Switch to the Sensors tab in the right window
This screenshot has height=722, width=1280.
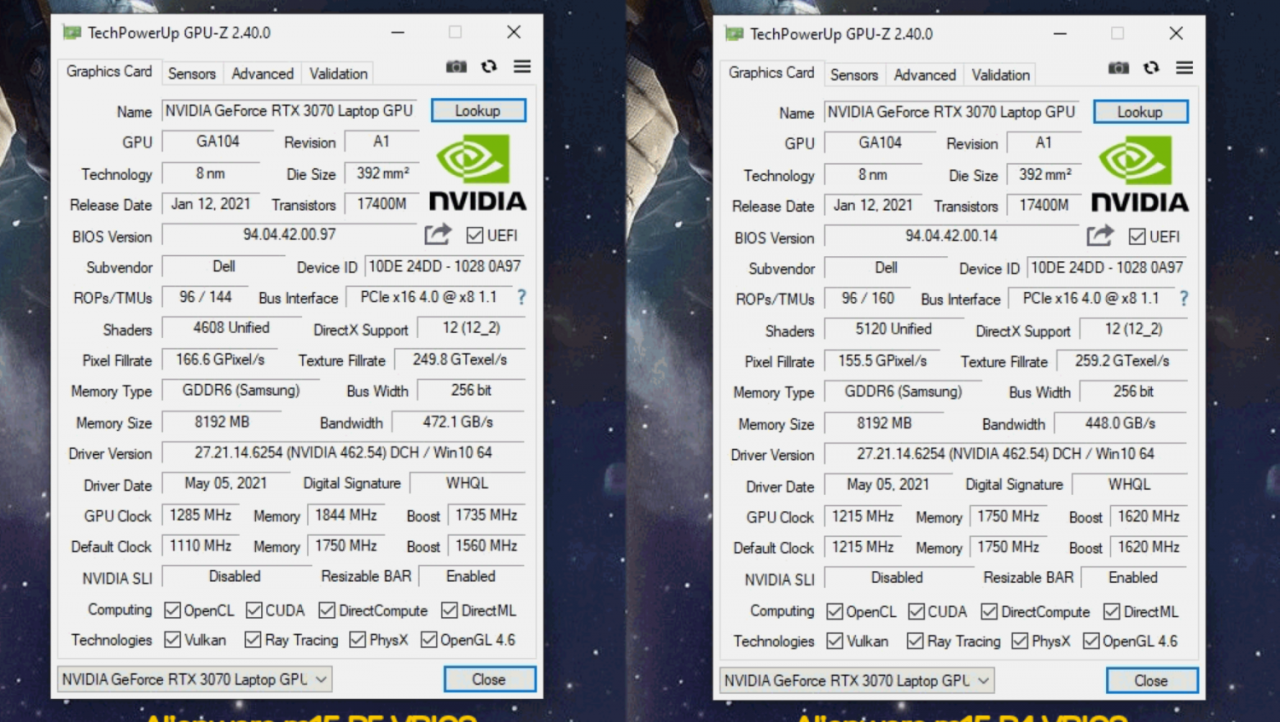tap(853, 75)
